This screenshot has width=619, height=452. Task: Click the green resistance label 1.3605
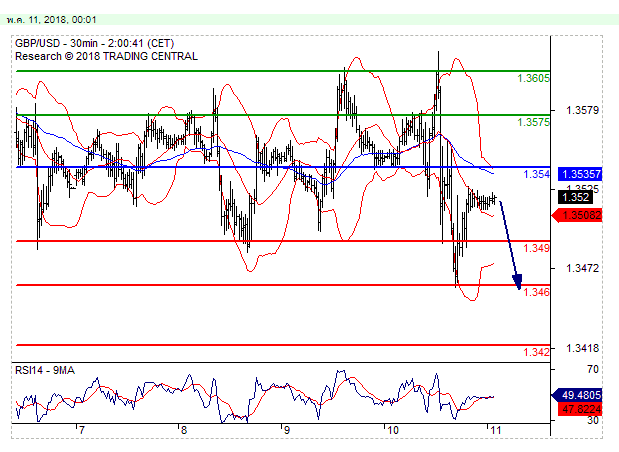tap(533, 78)
